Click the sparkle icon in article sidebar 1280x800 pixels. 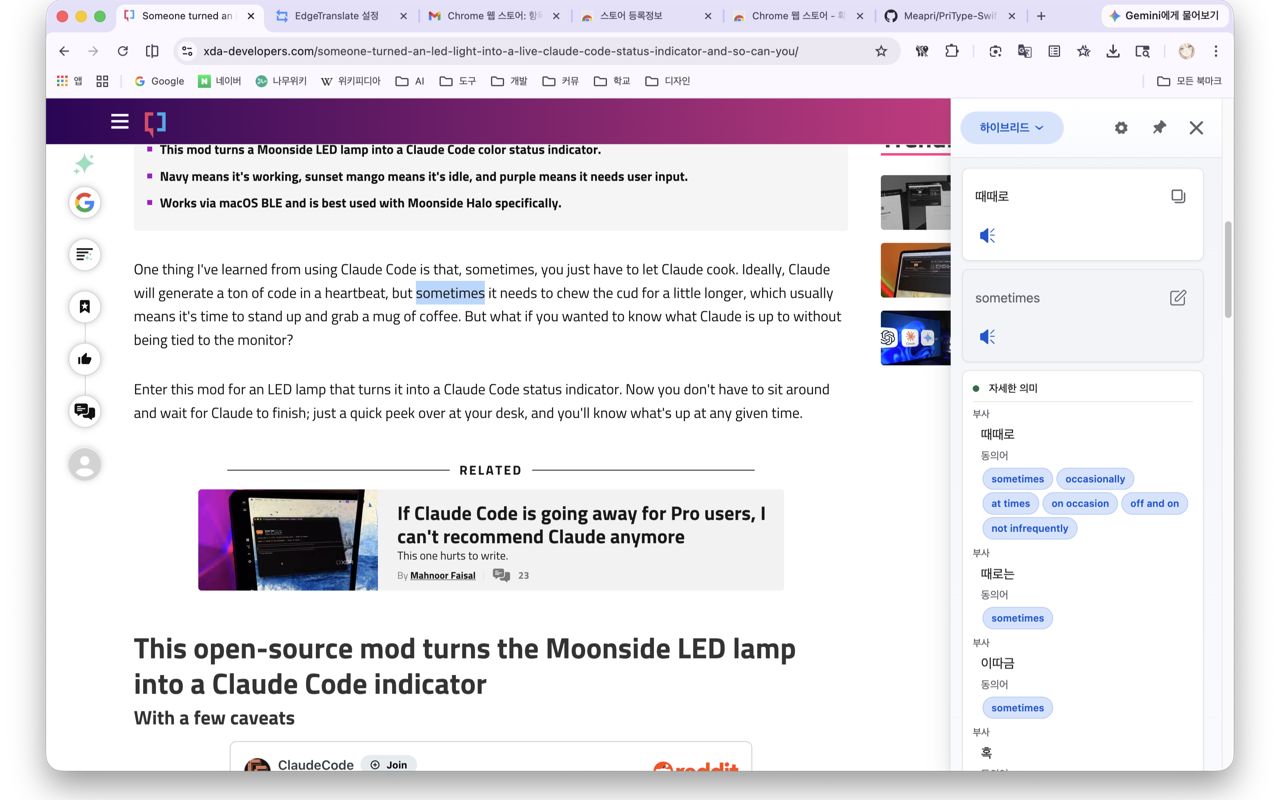84,163
